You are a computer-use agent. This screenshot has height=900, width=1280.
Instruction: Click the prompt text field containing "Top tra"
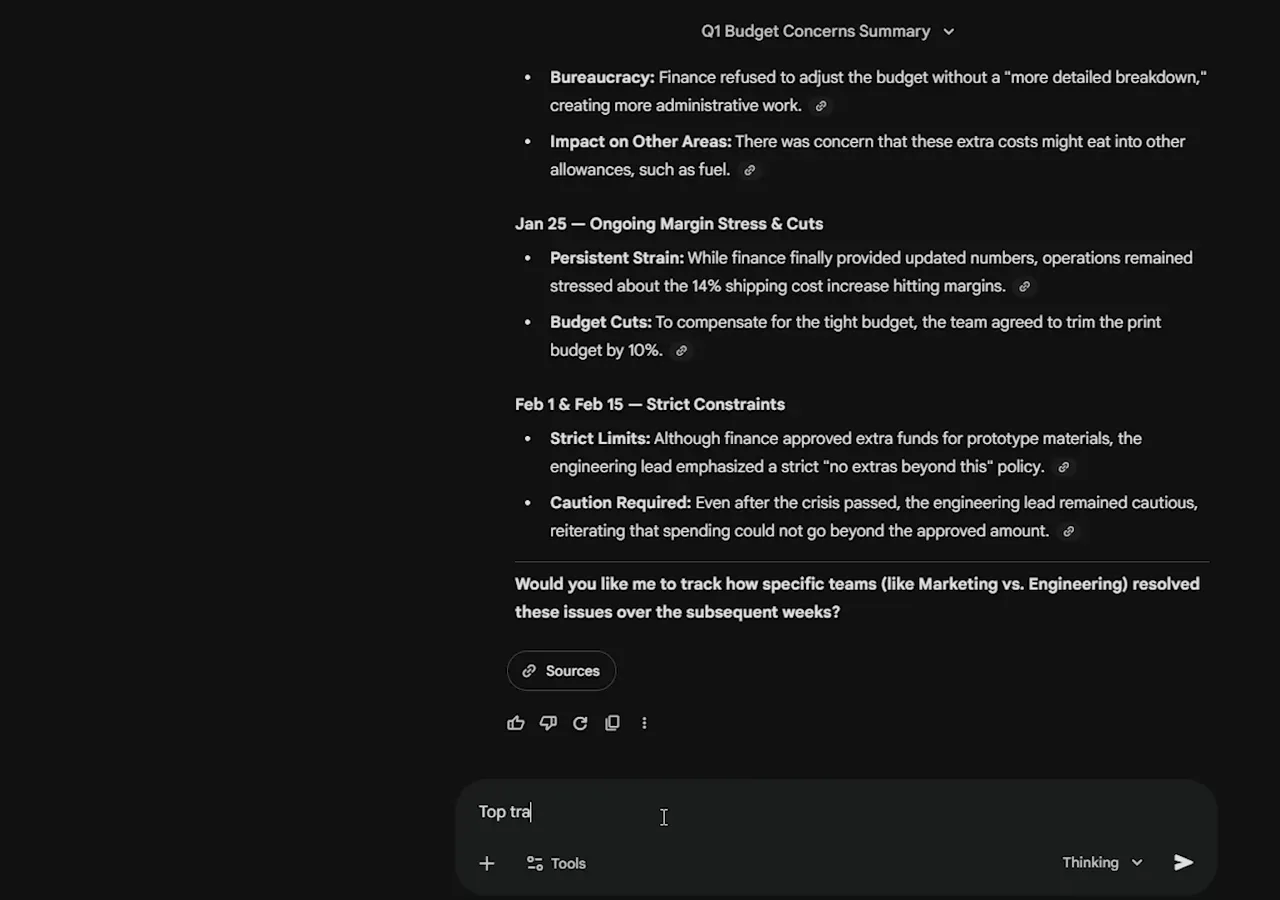click(836, 812)
